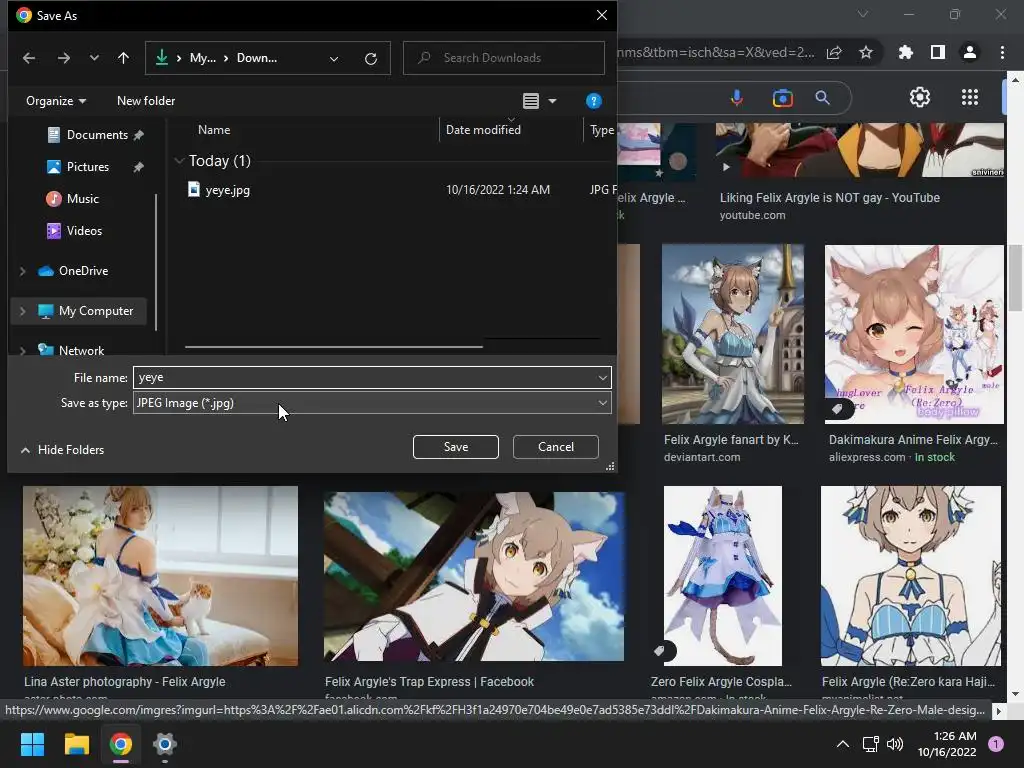Open Dakimakura Anime Felix Argyle thumbnail
The width and height of the screenshot is (1024, 768).
[x=914, y=334]
